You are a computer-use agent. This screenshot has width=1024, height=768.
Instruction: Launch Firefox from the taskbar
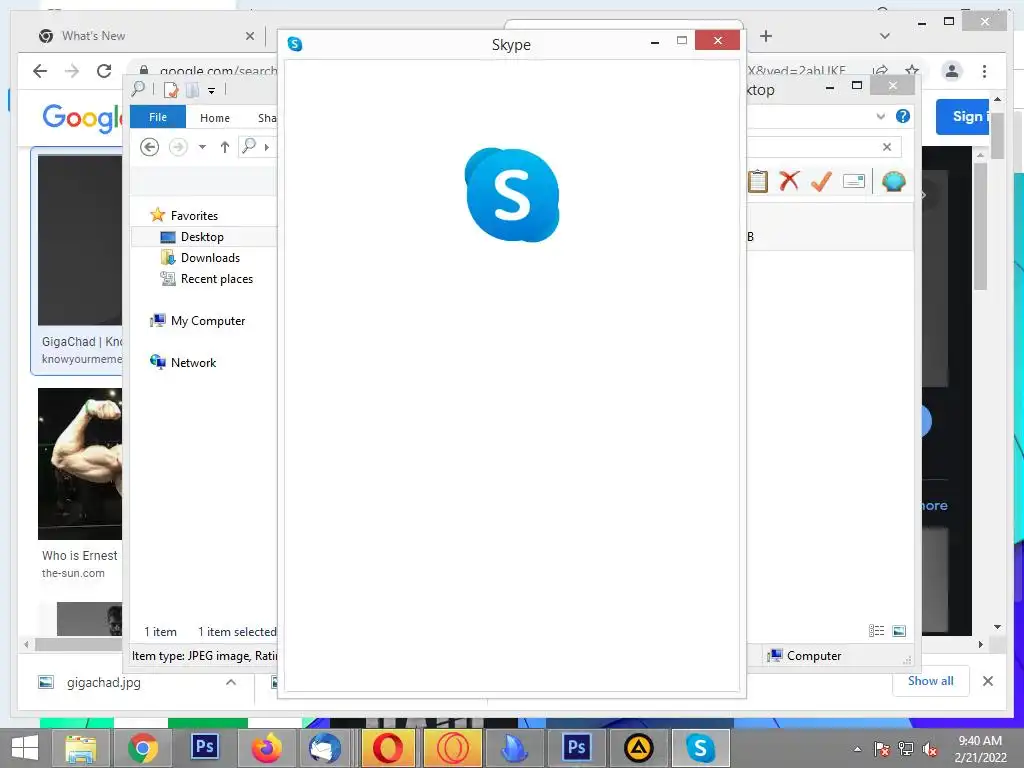tap(266, 748)
